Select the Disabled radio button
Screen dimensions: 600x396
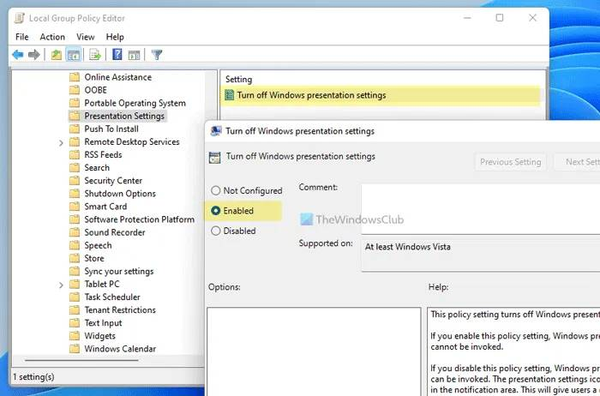pos(216,231)
